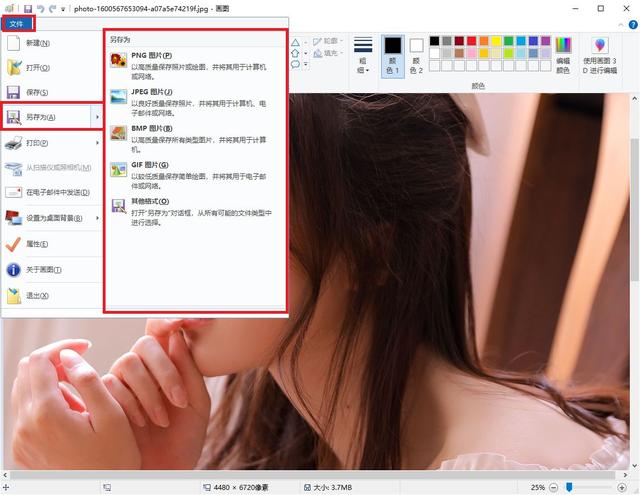Click 使用画图 3D 进行编辑

[600, 56]
